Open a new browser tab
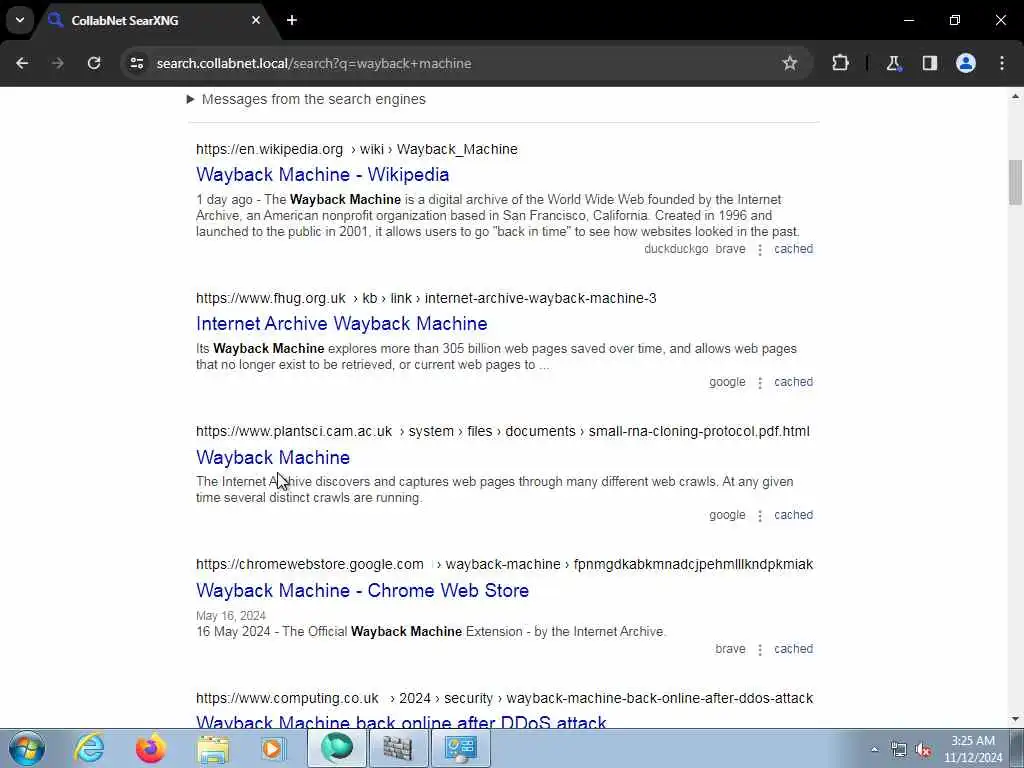 coord(292,20)
